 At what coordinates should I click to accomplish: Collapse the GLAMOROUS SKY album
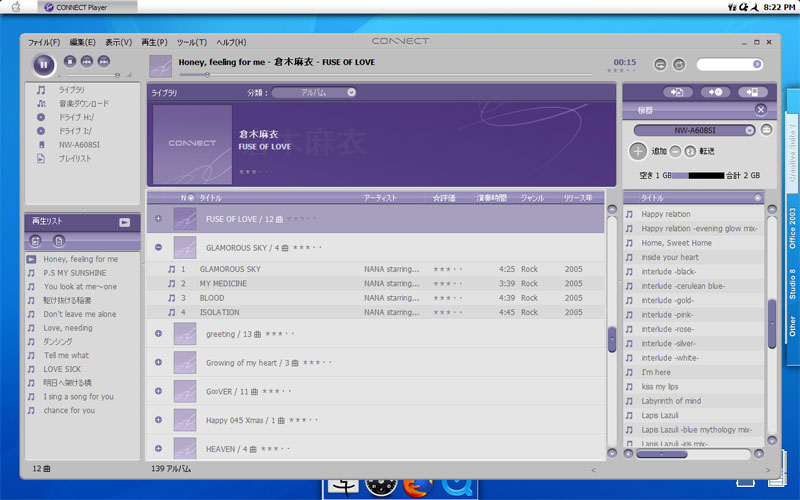coord(158,247)
